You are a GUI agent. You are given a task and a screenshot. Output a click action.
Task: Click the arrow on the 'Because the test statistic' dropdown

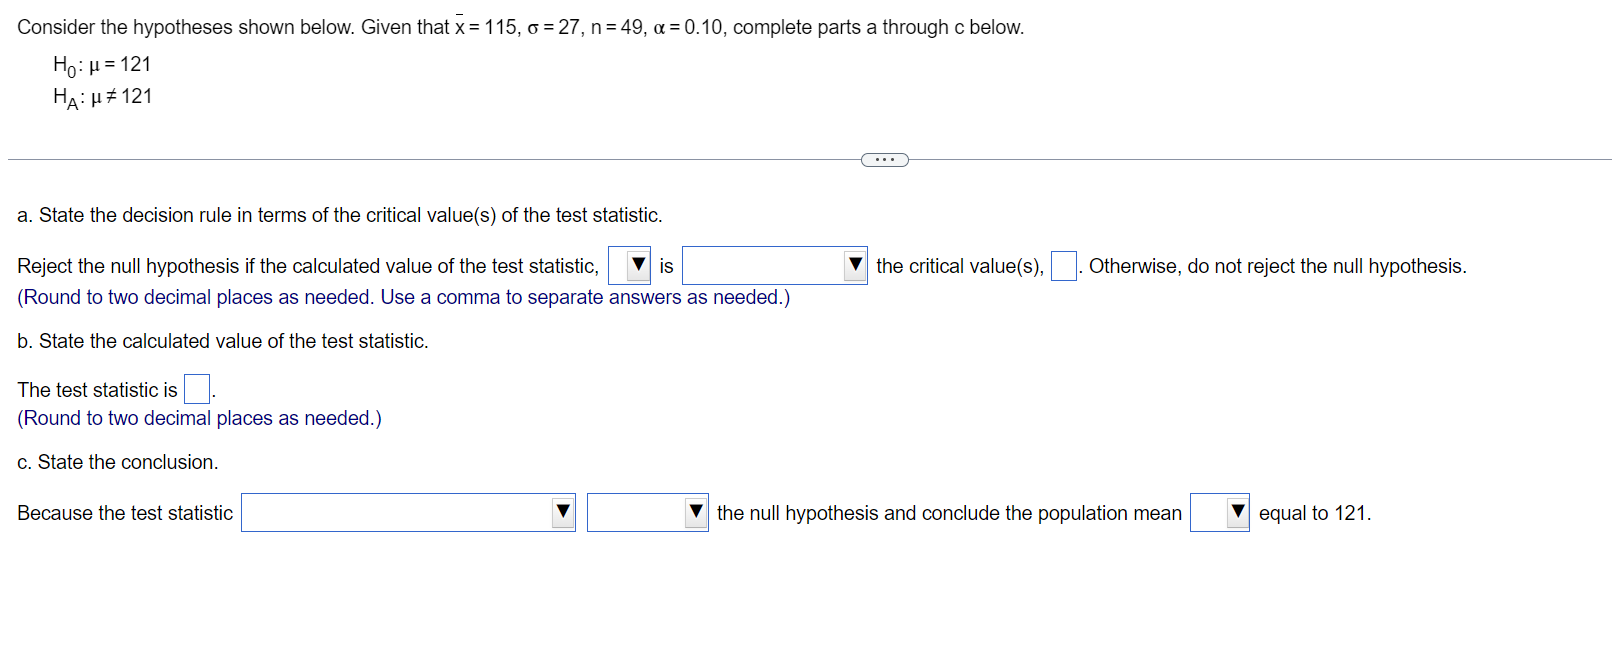click(563, 512)
